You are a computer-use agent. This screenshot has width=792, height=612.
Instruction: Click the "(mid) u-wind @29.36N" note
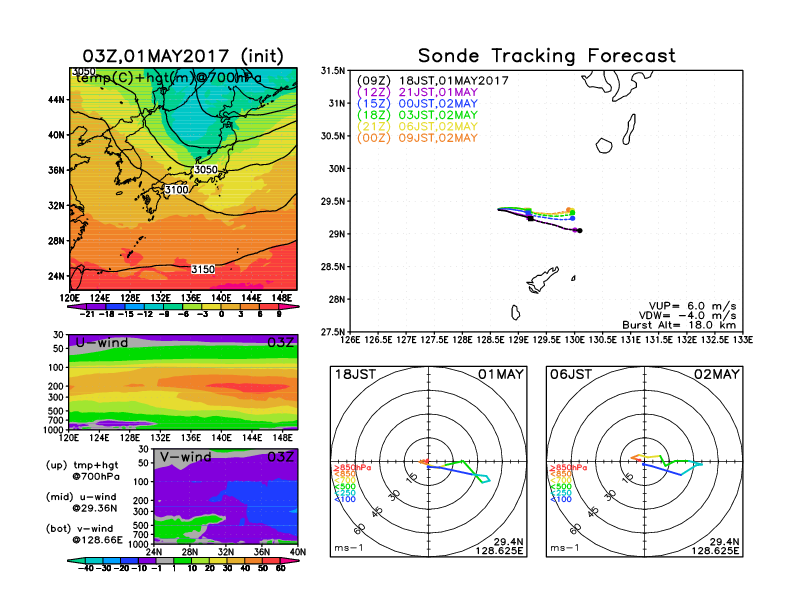81,502
